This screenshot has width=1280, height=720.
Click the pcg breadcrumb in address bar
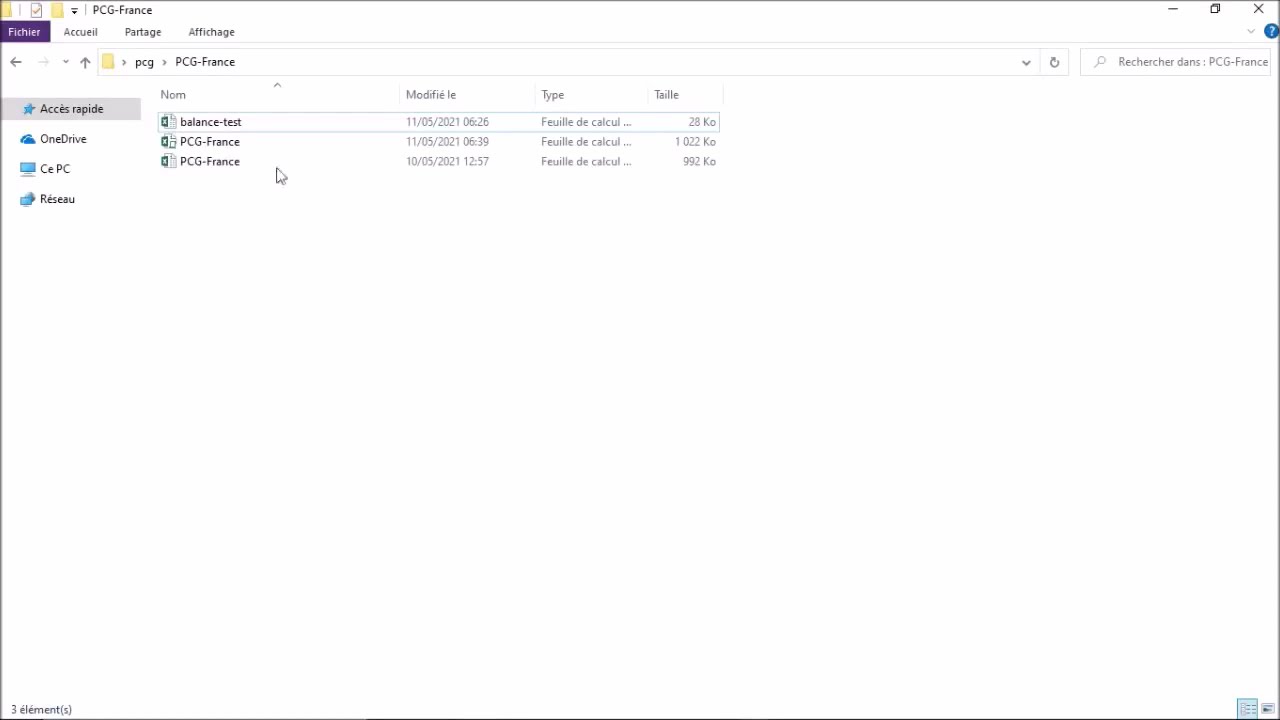point(144,62)
